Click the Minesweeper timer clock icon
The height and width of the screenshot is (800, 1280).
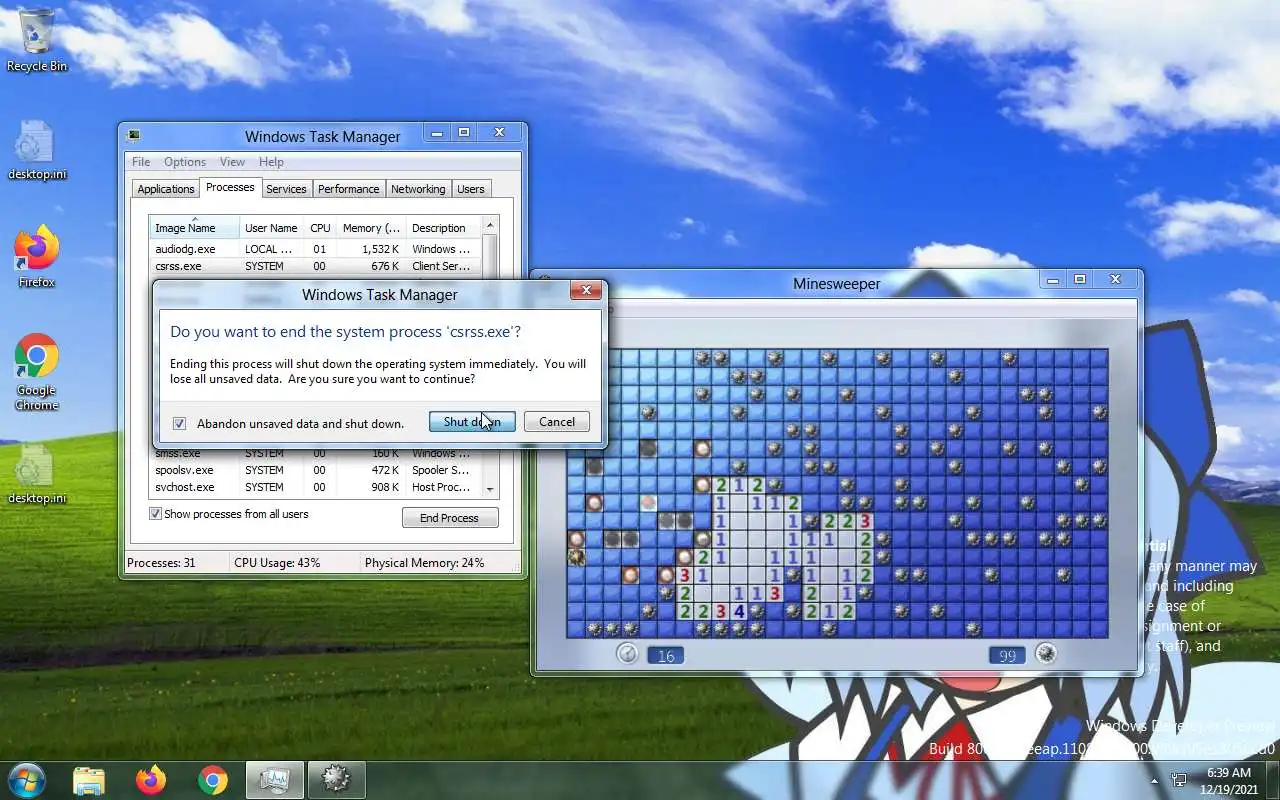tap(627, 653)
